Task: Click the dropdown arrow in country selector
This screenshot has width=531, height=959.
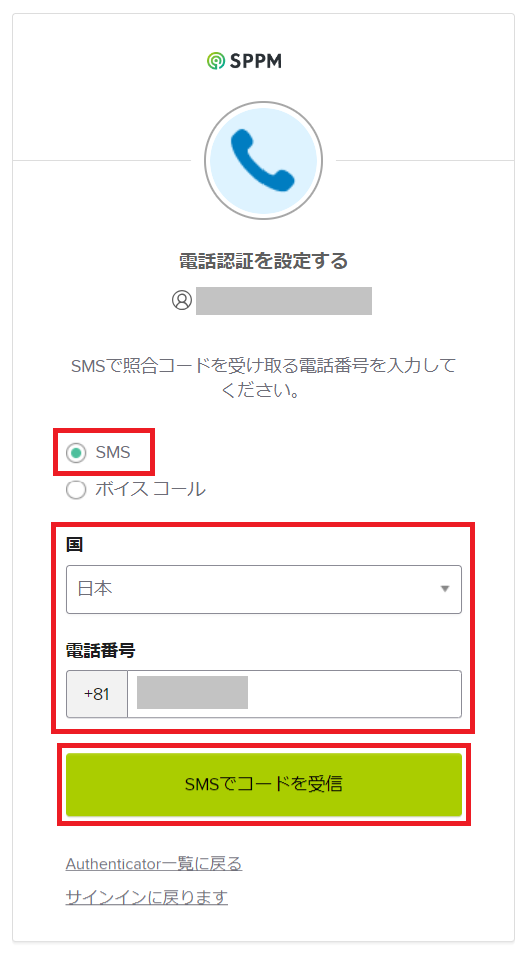Action: pos(445,589)
